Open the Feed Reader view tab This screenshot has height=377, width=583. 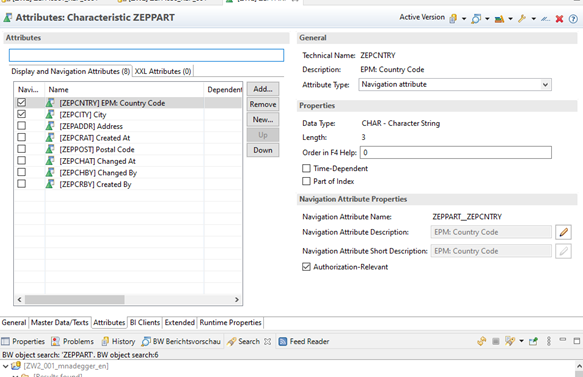304,341
